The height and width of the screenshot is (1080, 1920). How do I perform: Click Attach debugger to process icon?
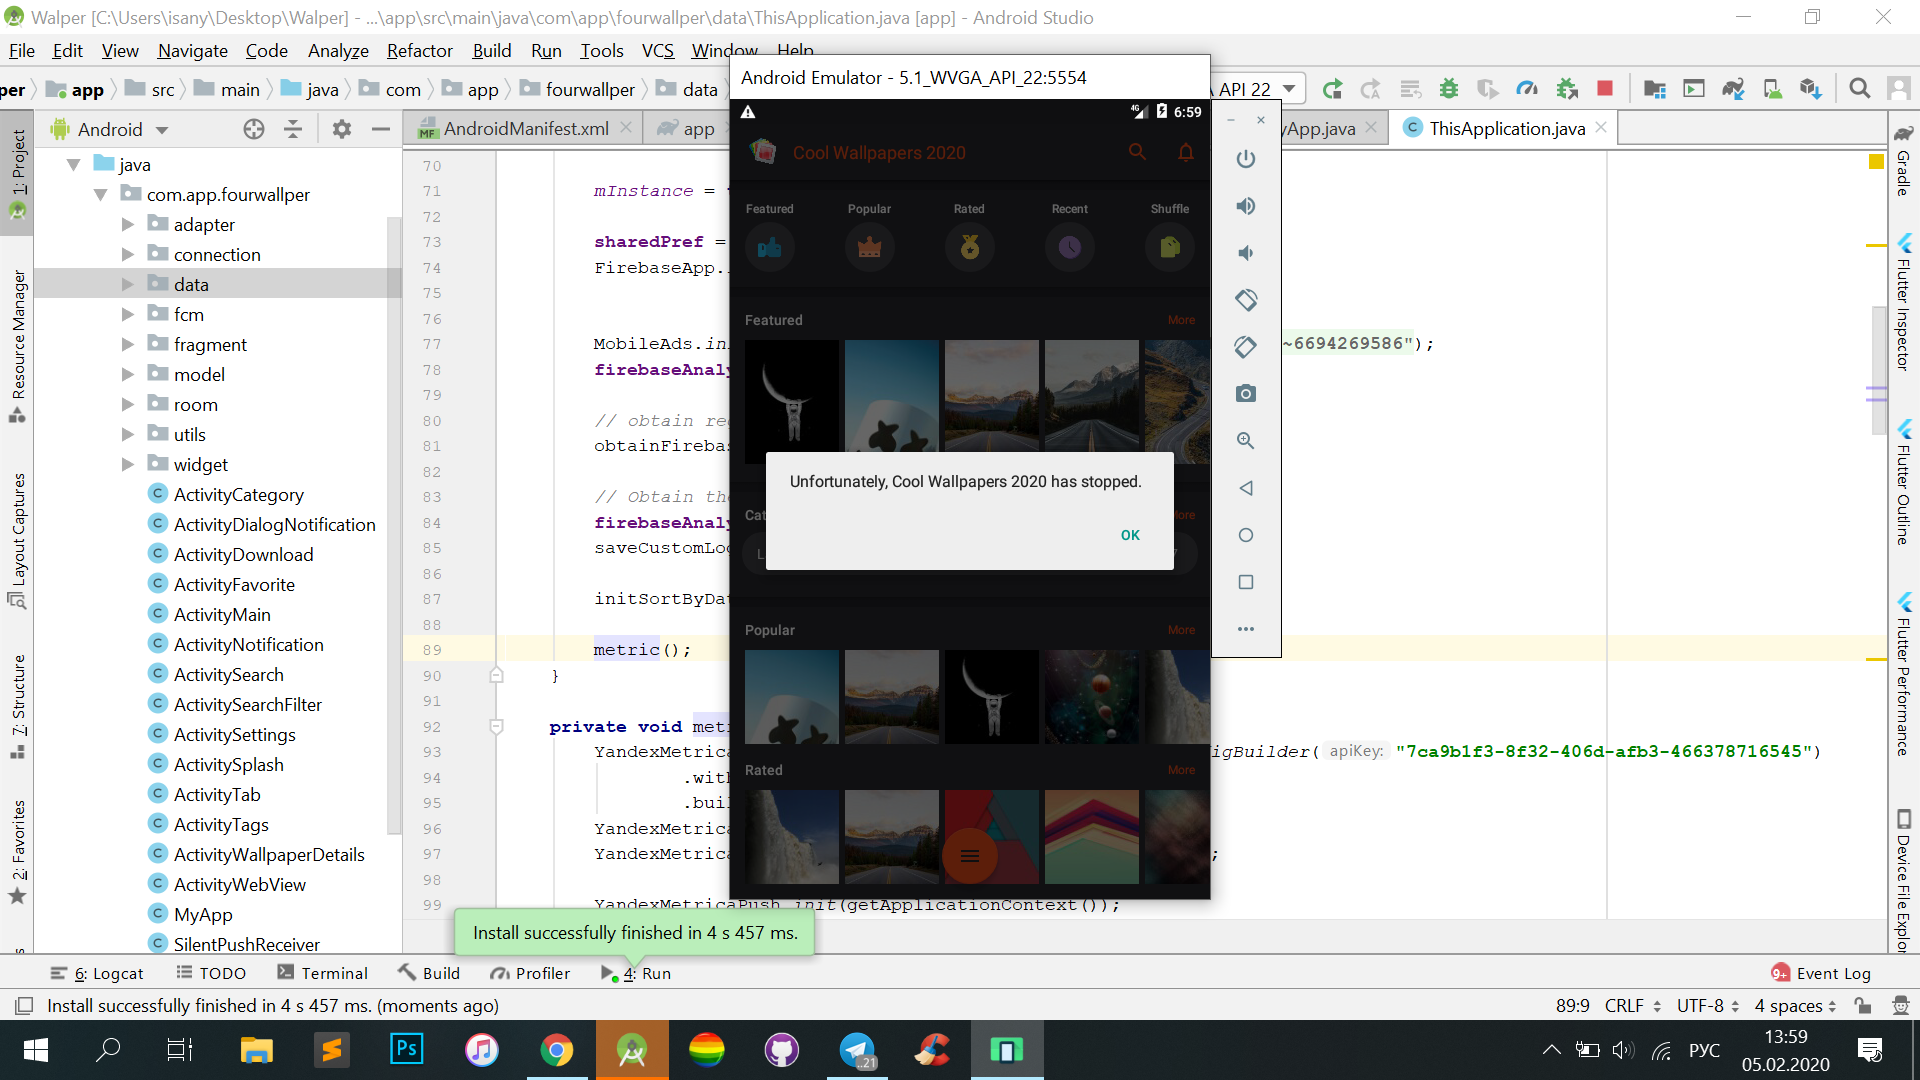(1567, 89)
